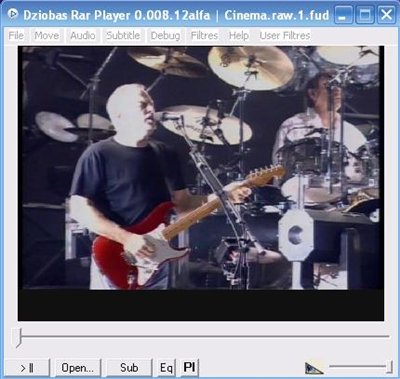Click the middle of seek bar track
The width and height of the screenshot is (400, 379).
[203, 337]
